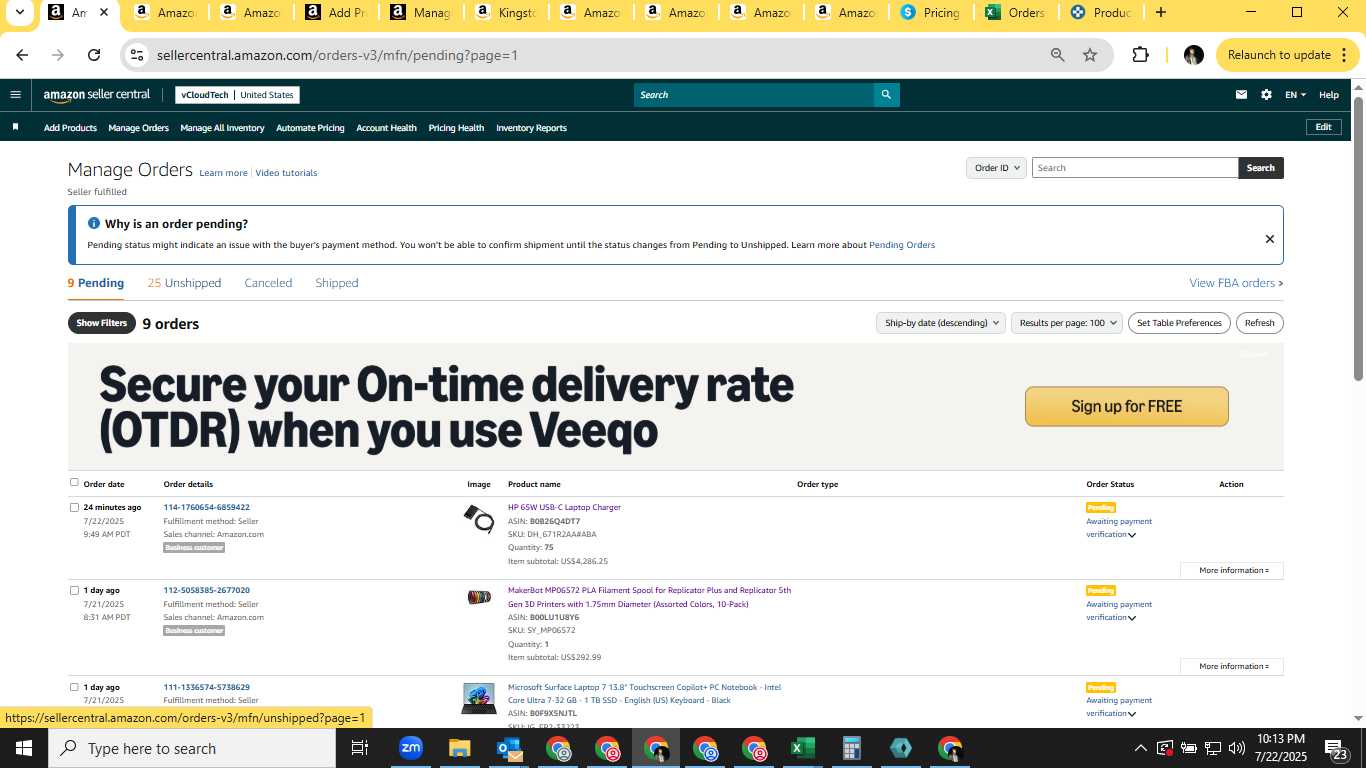This screenshot has width=1366, height=768.
Task: Open Calculator from the taskbar
Action: (x=851, y=748)
